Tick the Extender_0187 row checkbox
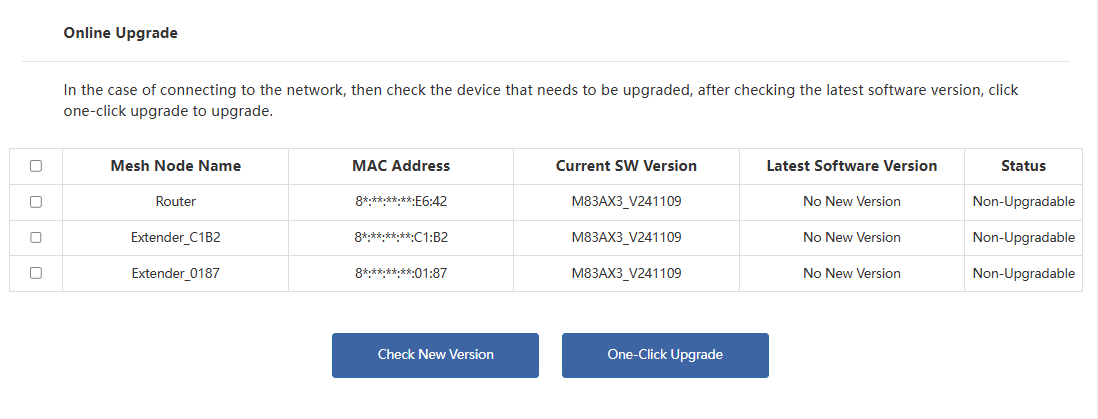The height and width of the screenshot is (419, 1098). tap(36, 274)
